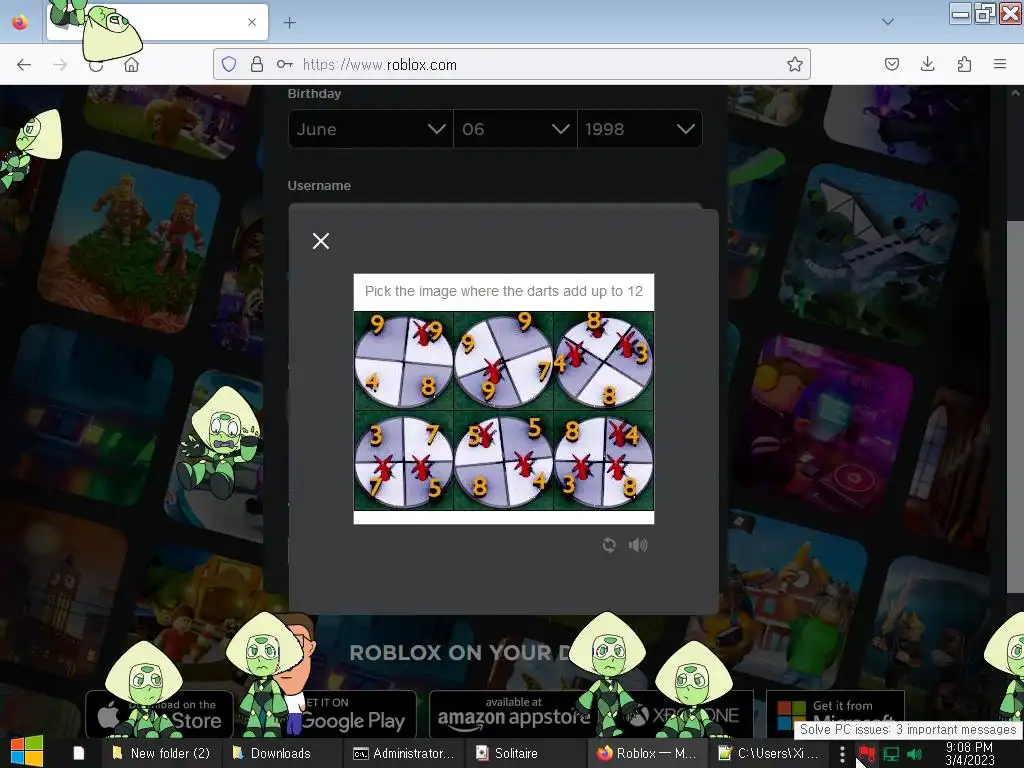This screenshot has width=1024, height=768.
Task: Switch to the audio captcha challenge
Action: (x=638, y=545)
